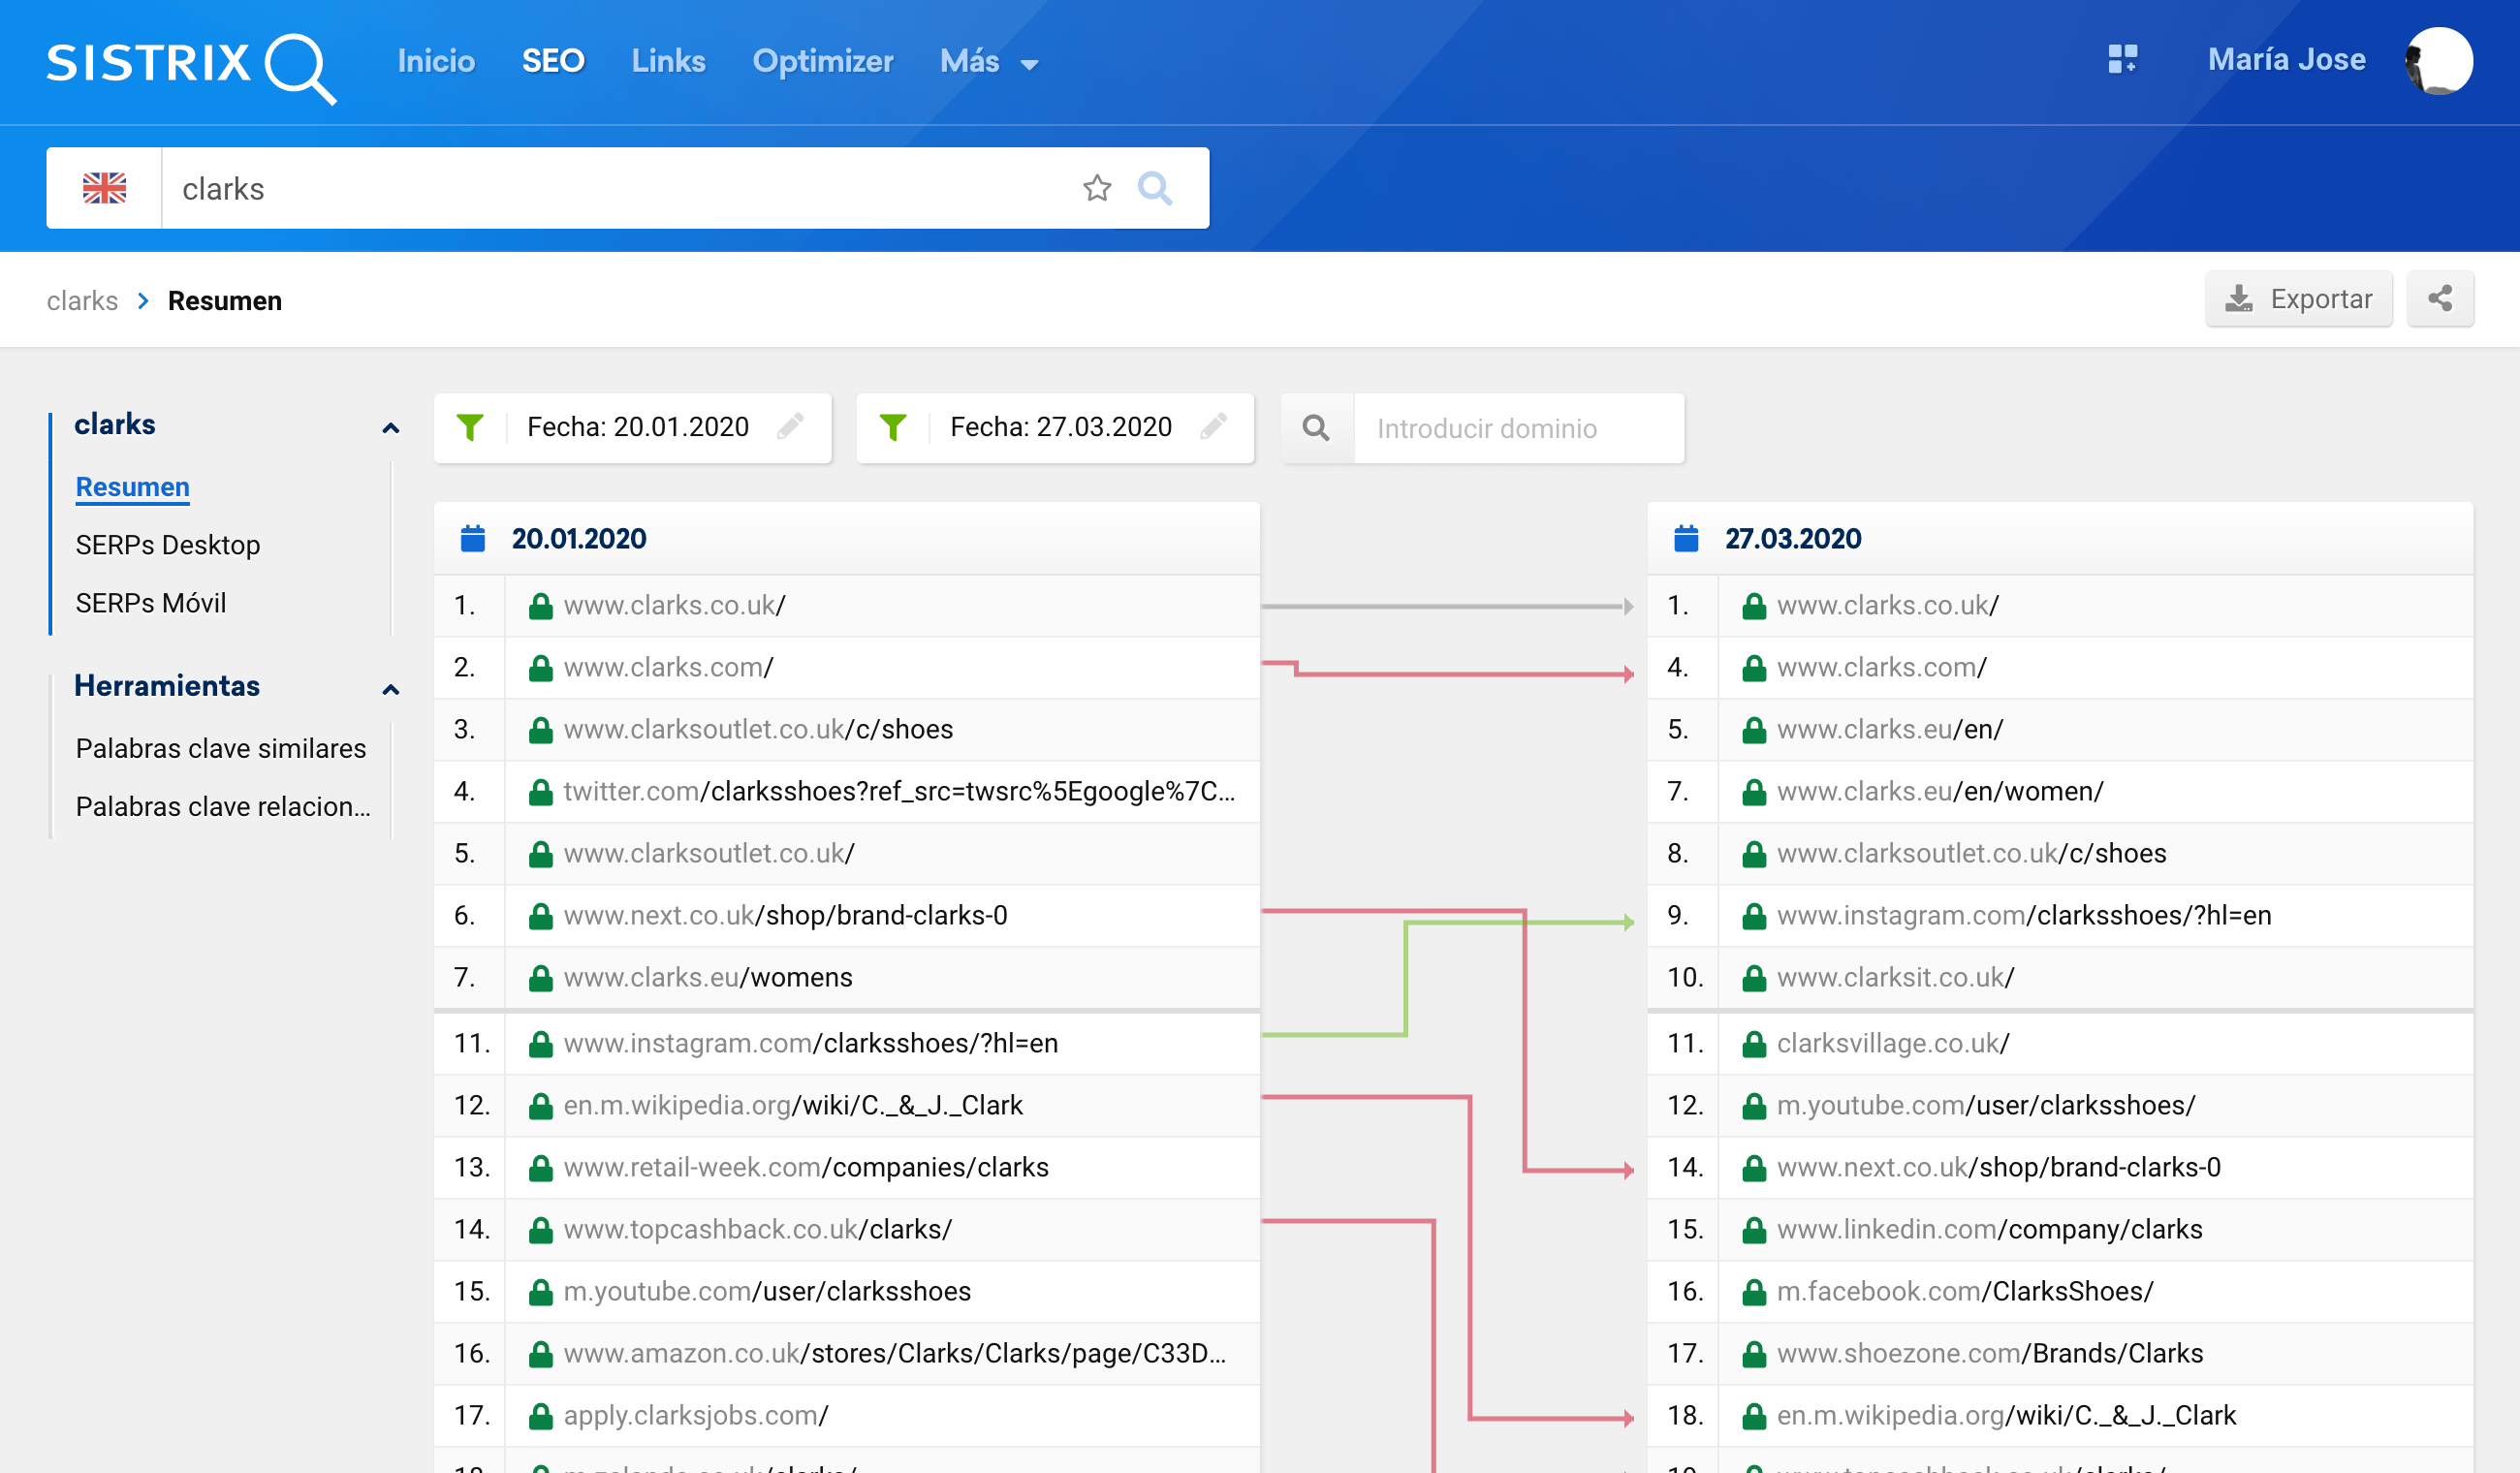Screen dimensions: 2520x1473
Task: Click the Exportar button
Action: [x=2298, y=298]
